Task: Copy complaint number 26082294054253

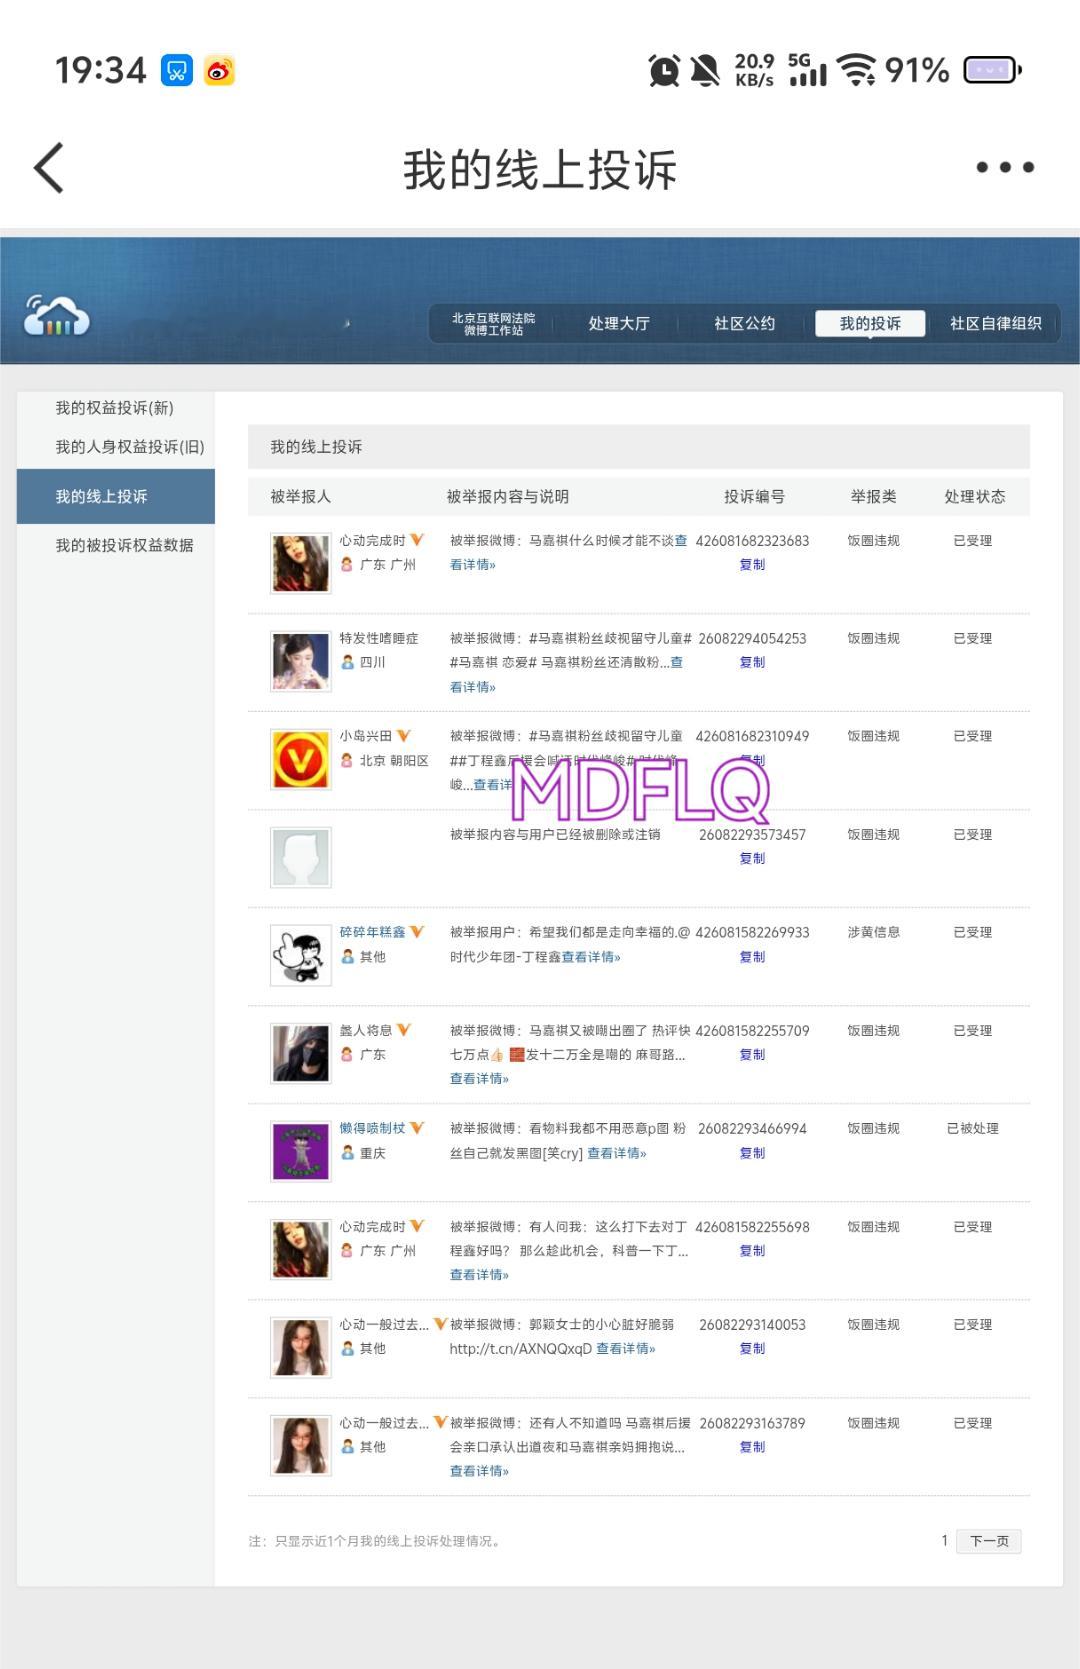Action: tap(752, 662)
